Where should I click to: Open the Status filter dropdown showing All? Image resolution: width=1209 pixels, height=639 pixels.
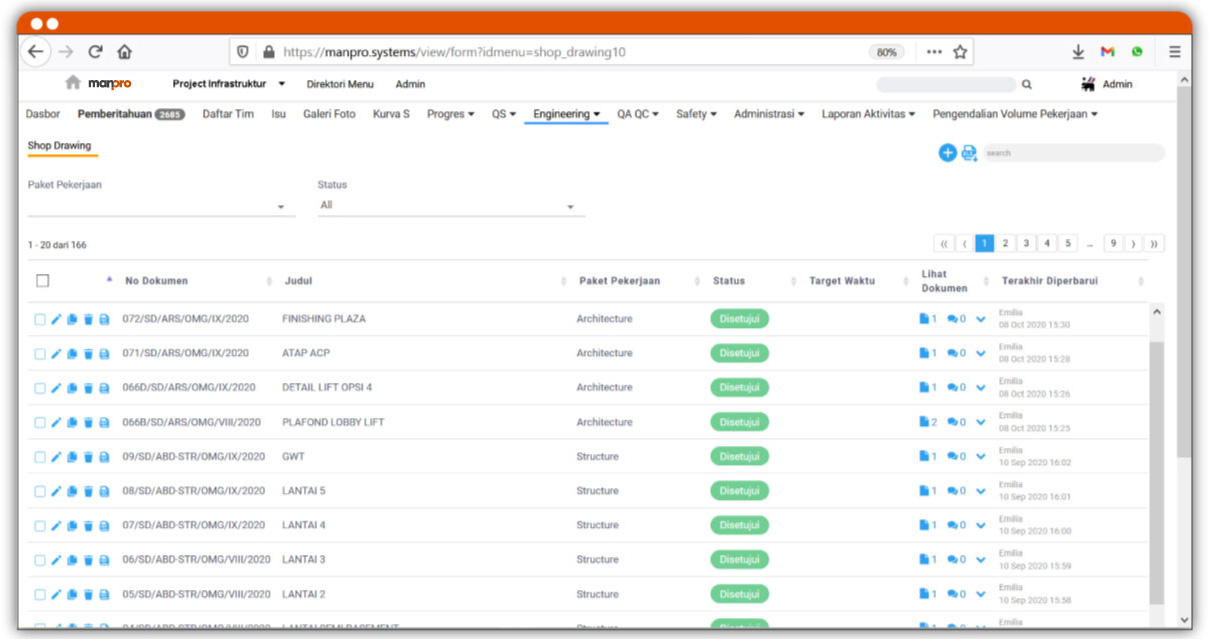click(450, 206)
